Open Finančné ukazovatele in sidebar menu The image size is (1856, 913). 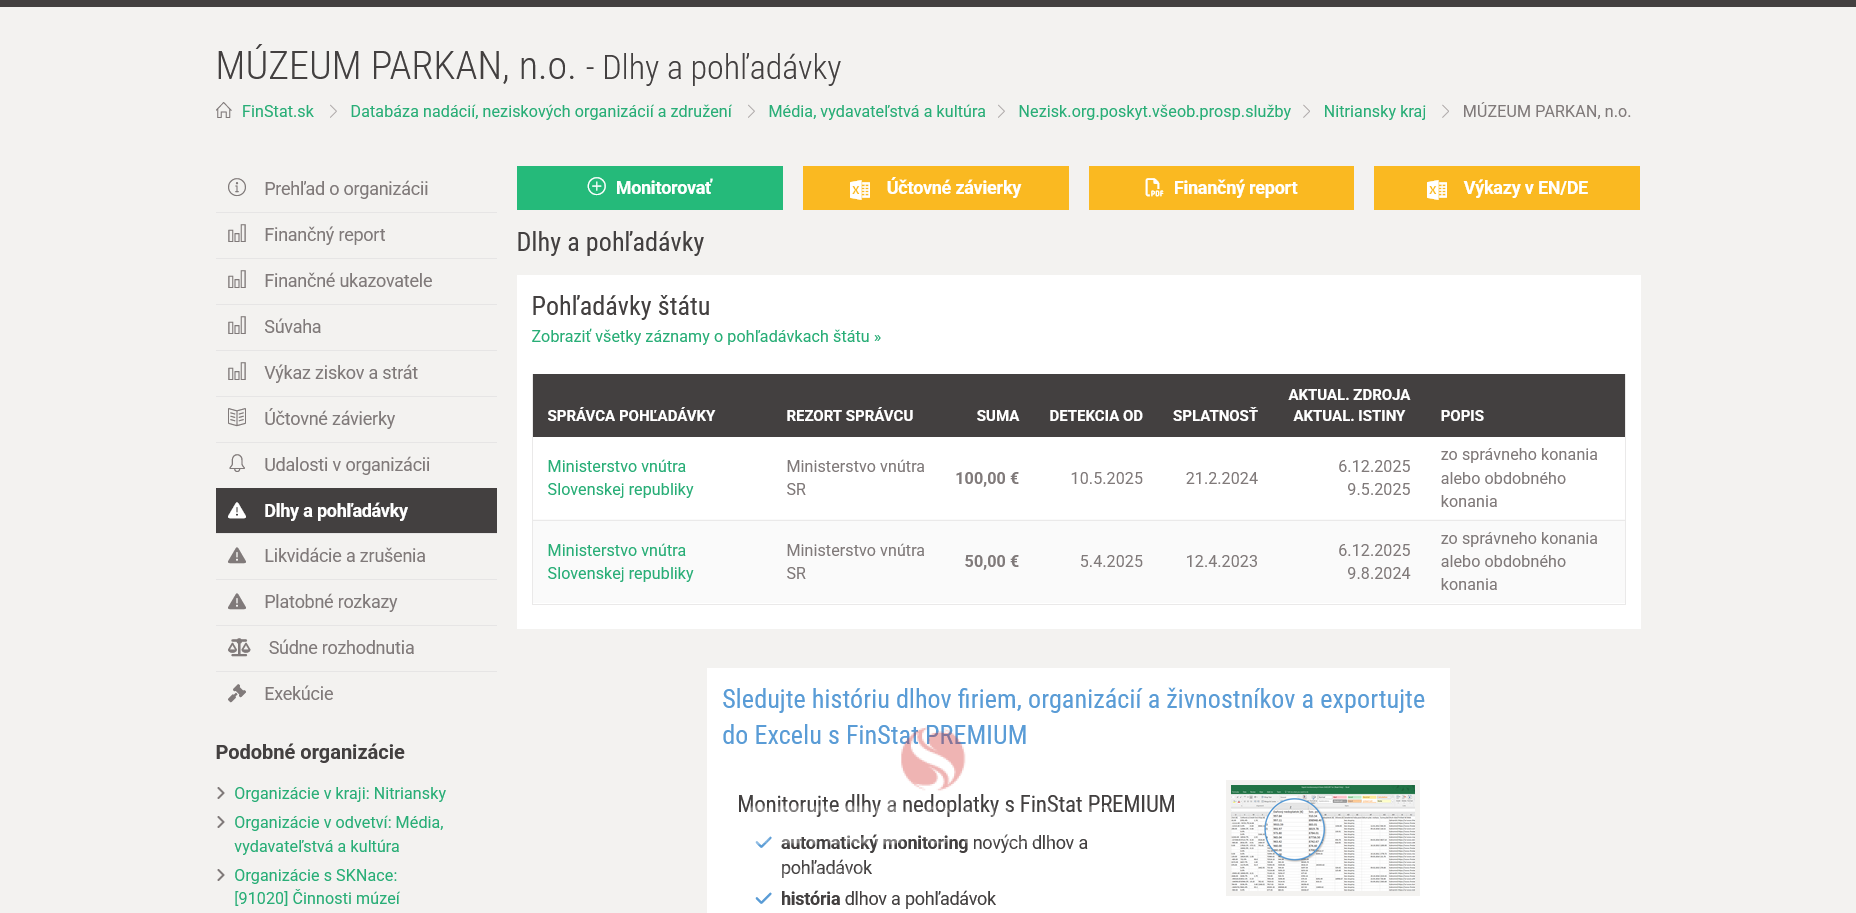(348, 281)
